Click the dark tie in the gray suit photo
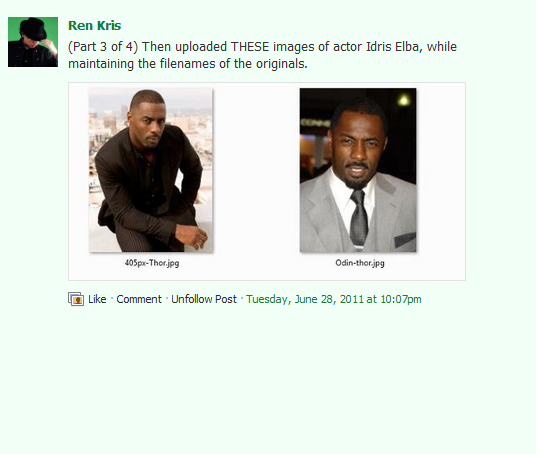536x454 pixels. [358, 217]
